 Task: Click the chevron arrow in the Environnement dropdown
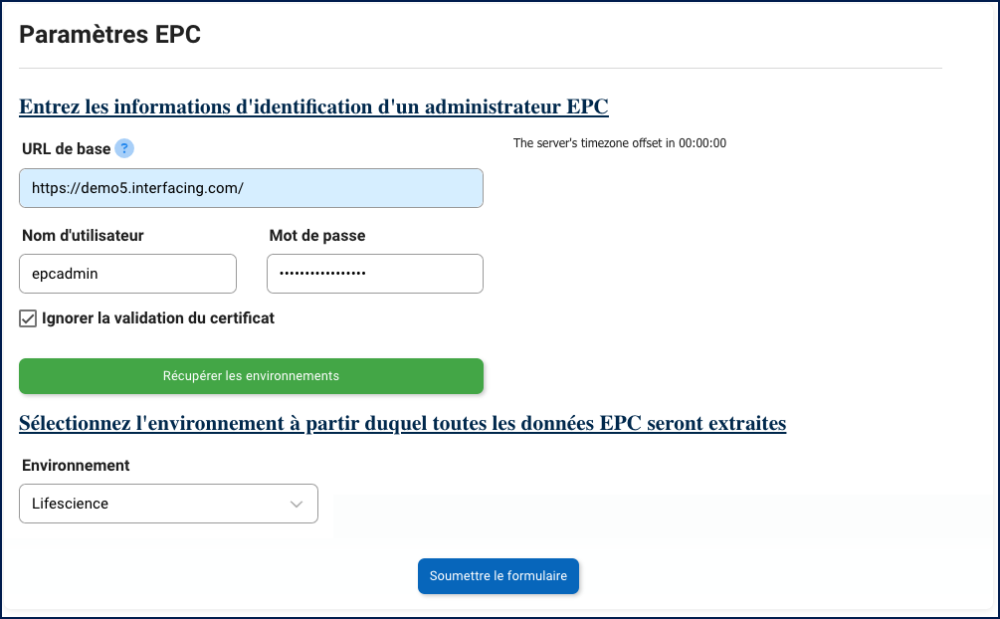click(x=297, y=504)
